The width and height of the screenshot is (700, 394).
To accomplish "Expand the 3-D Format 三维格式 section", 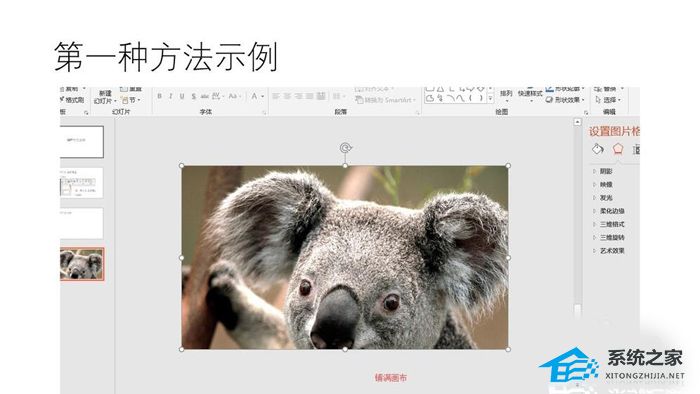I will click(x=608, y=224).
